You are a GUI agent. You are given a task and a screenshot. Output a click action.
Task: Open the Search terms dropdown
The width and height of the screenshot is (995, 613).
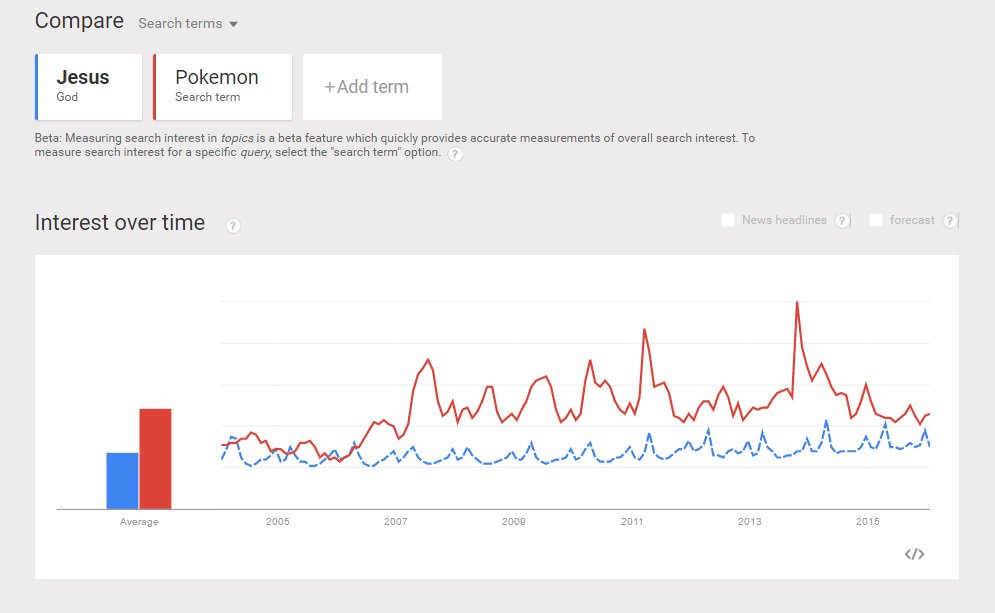[188, 23]
